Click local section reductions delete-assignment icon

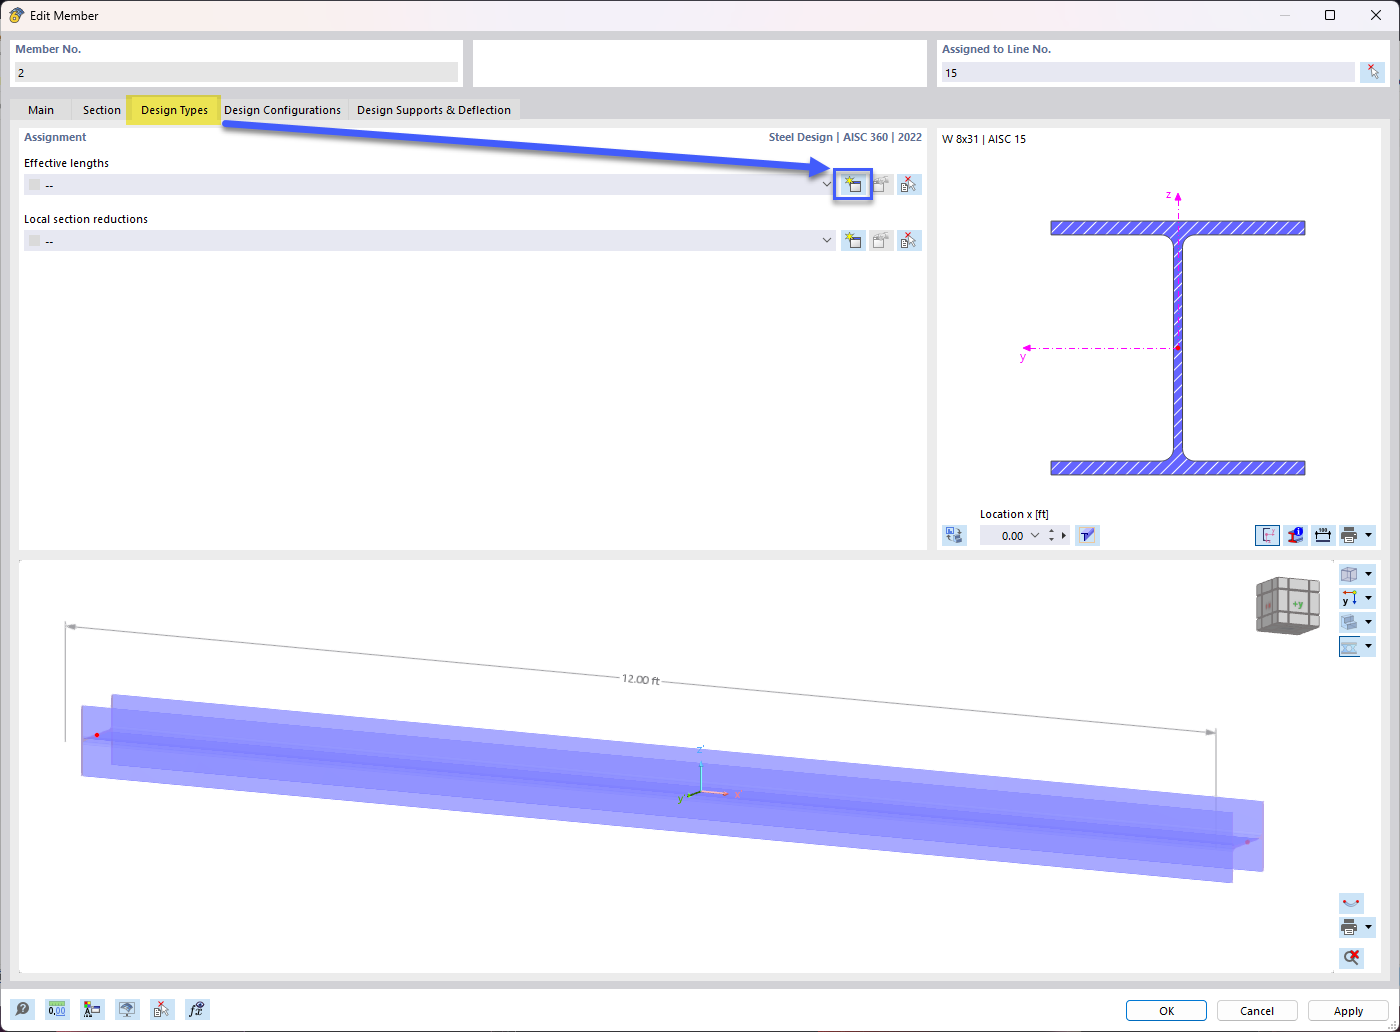909,240
